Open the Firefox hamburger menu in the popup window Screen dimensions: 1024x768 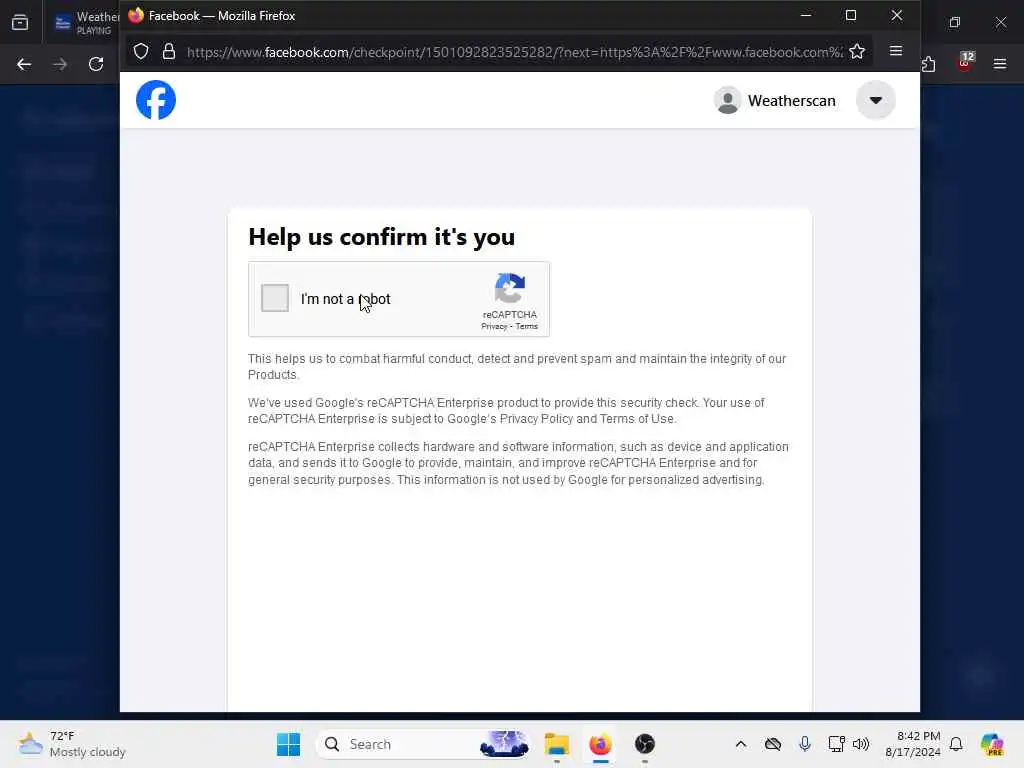(x=896, y=51)
